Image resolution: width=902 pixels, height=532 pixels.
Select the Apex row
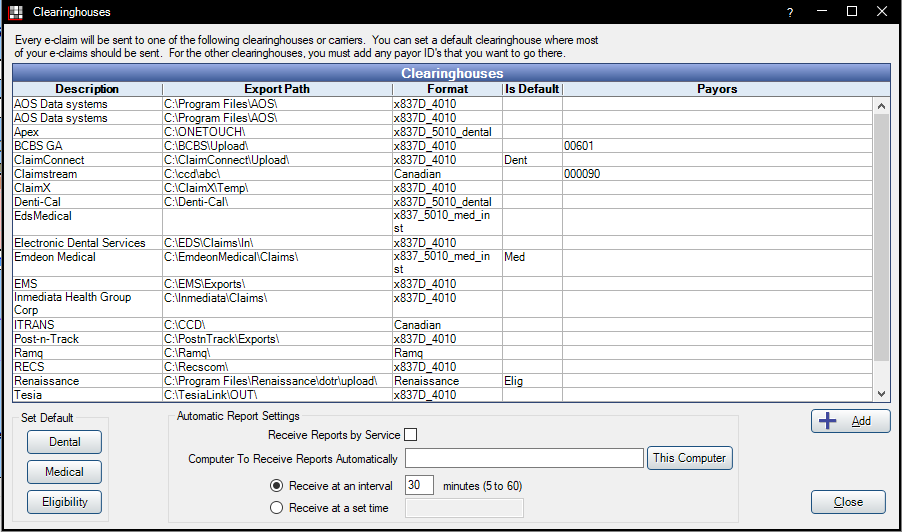pyautogui.click(x=443, y=132)
